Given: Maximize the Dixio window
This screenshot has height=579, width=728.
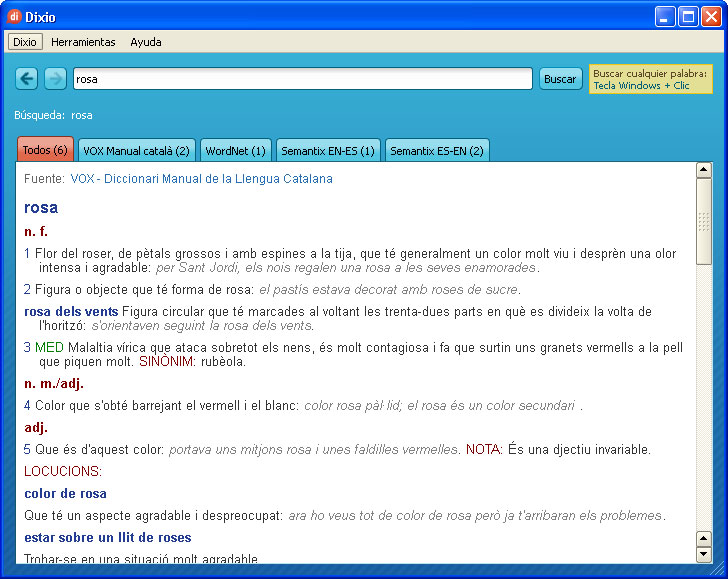Looking at the screenshot, I should 688,17.
